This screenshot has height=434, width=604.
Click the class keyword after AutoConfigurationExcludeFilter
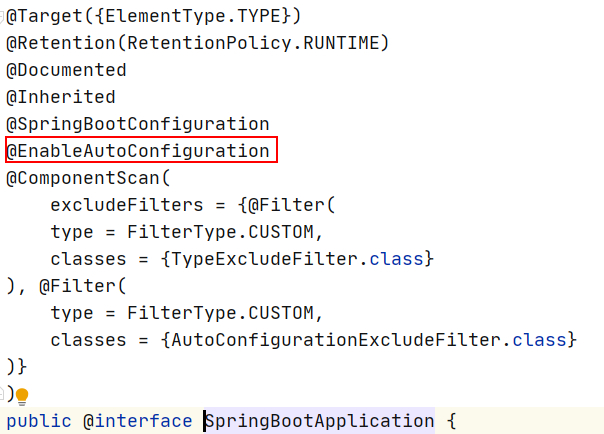tap(541, 341)
